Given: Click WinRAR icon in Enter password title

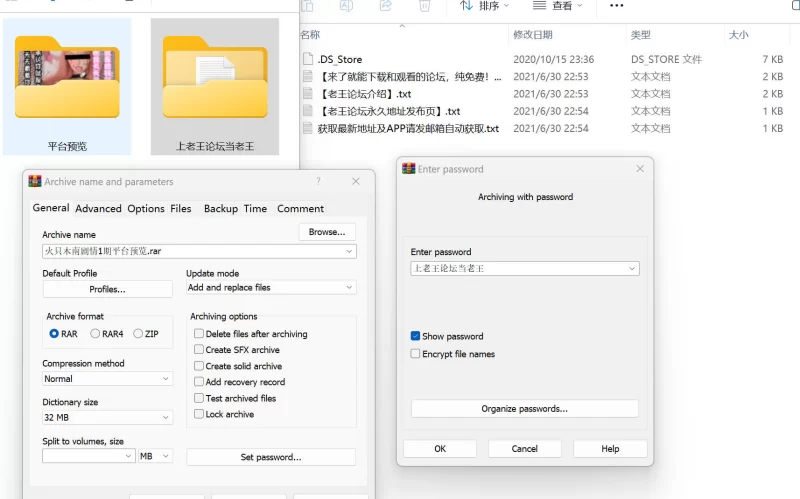Looking at the screenshot, I should 409,168.
